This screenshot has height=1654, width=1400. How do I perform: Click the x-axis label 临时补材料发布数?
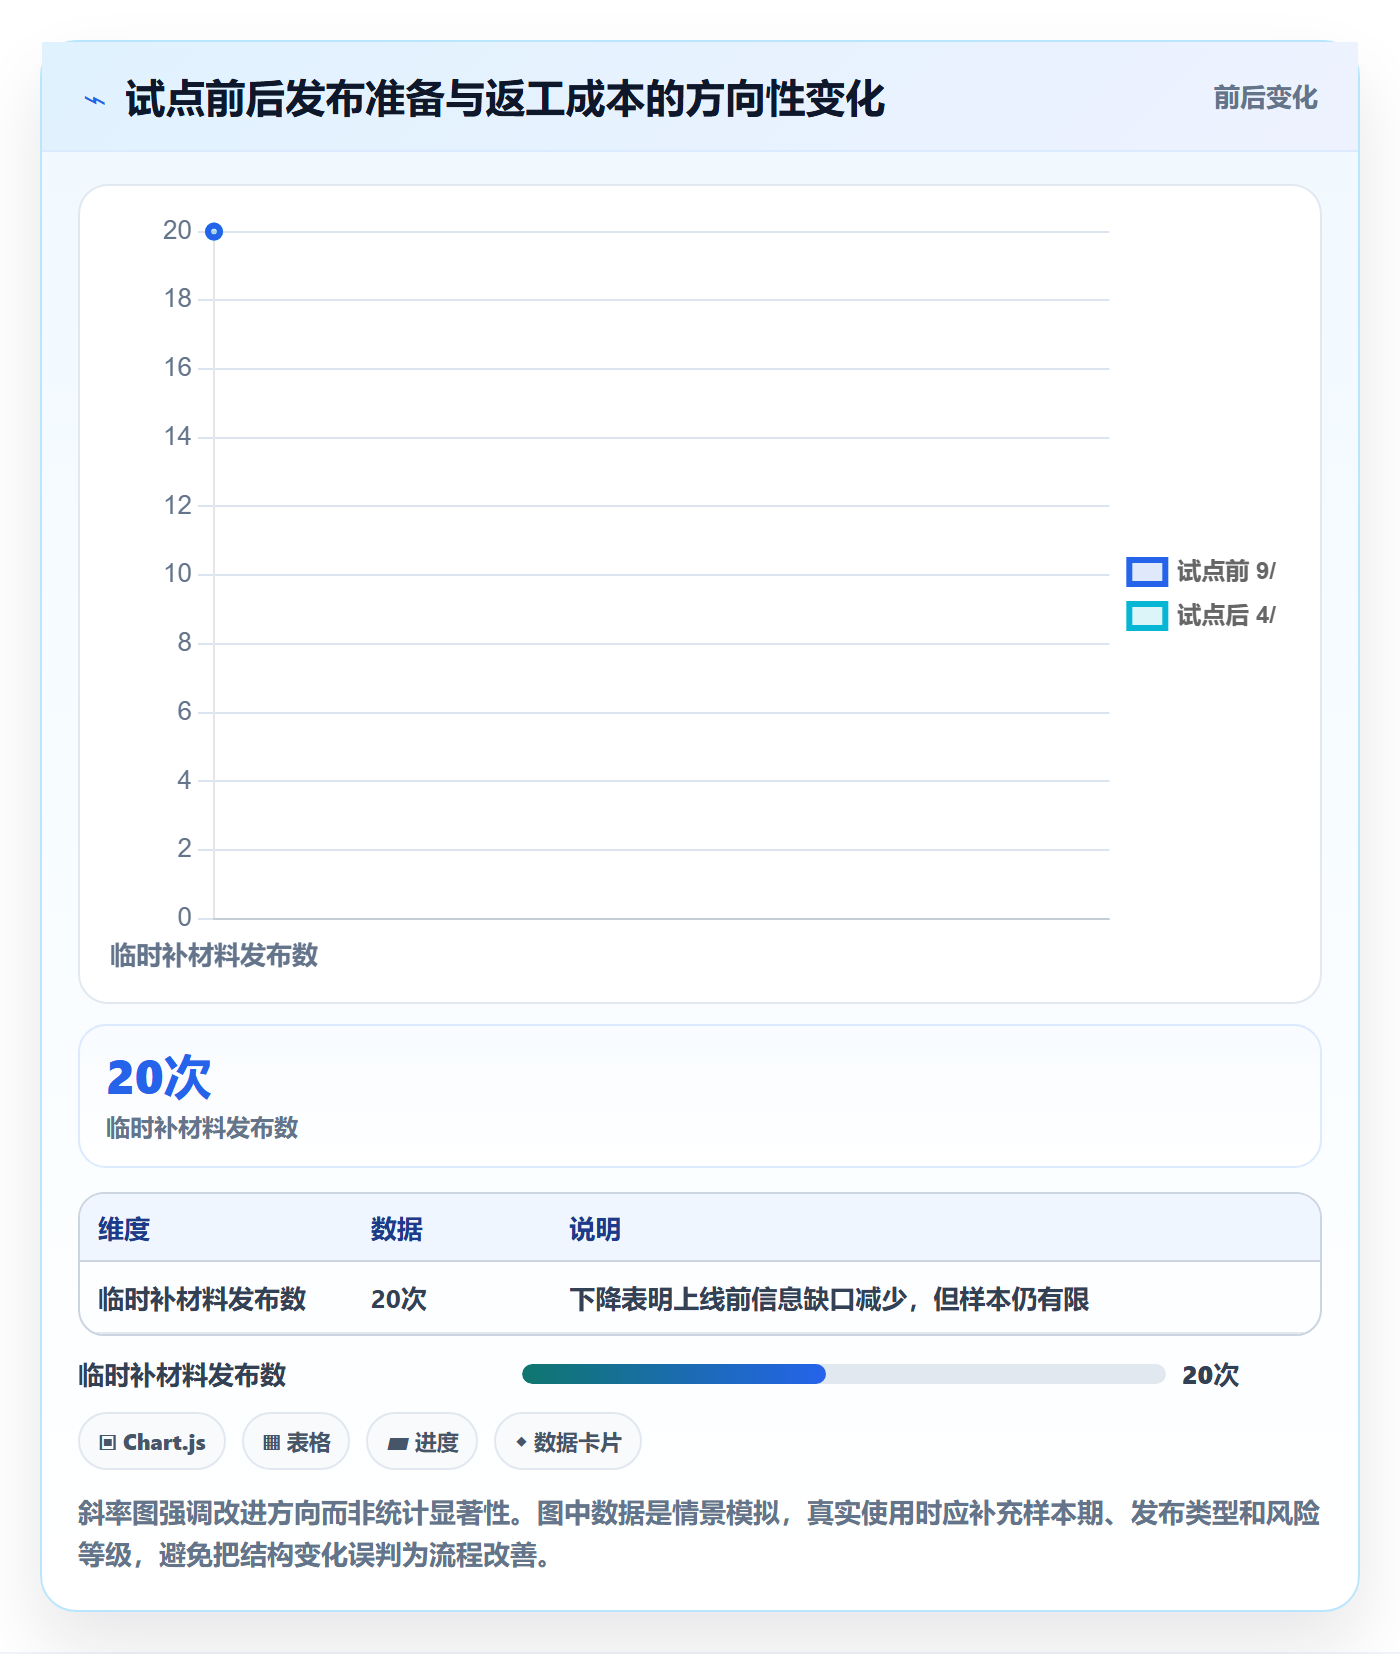pyautogui.click(x=214, y=955)
